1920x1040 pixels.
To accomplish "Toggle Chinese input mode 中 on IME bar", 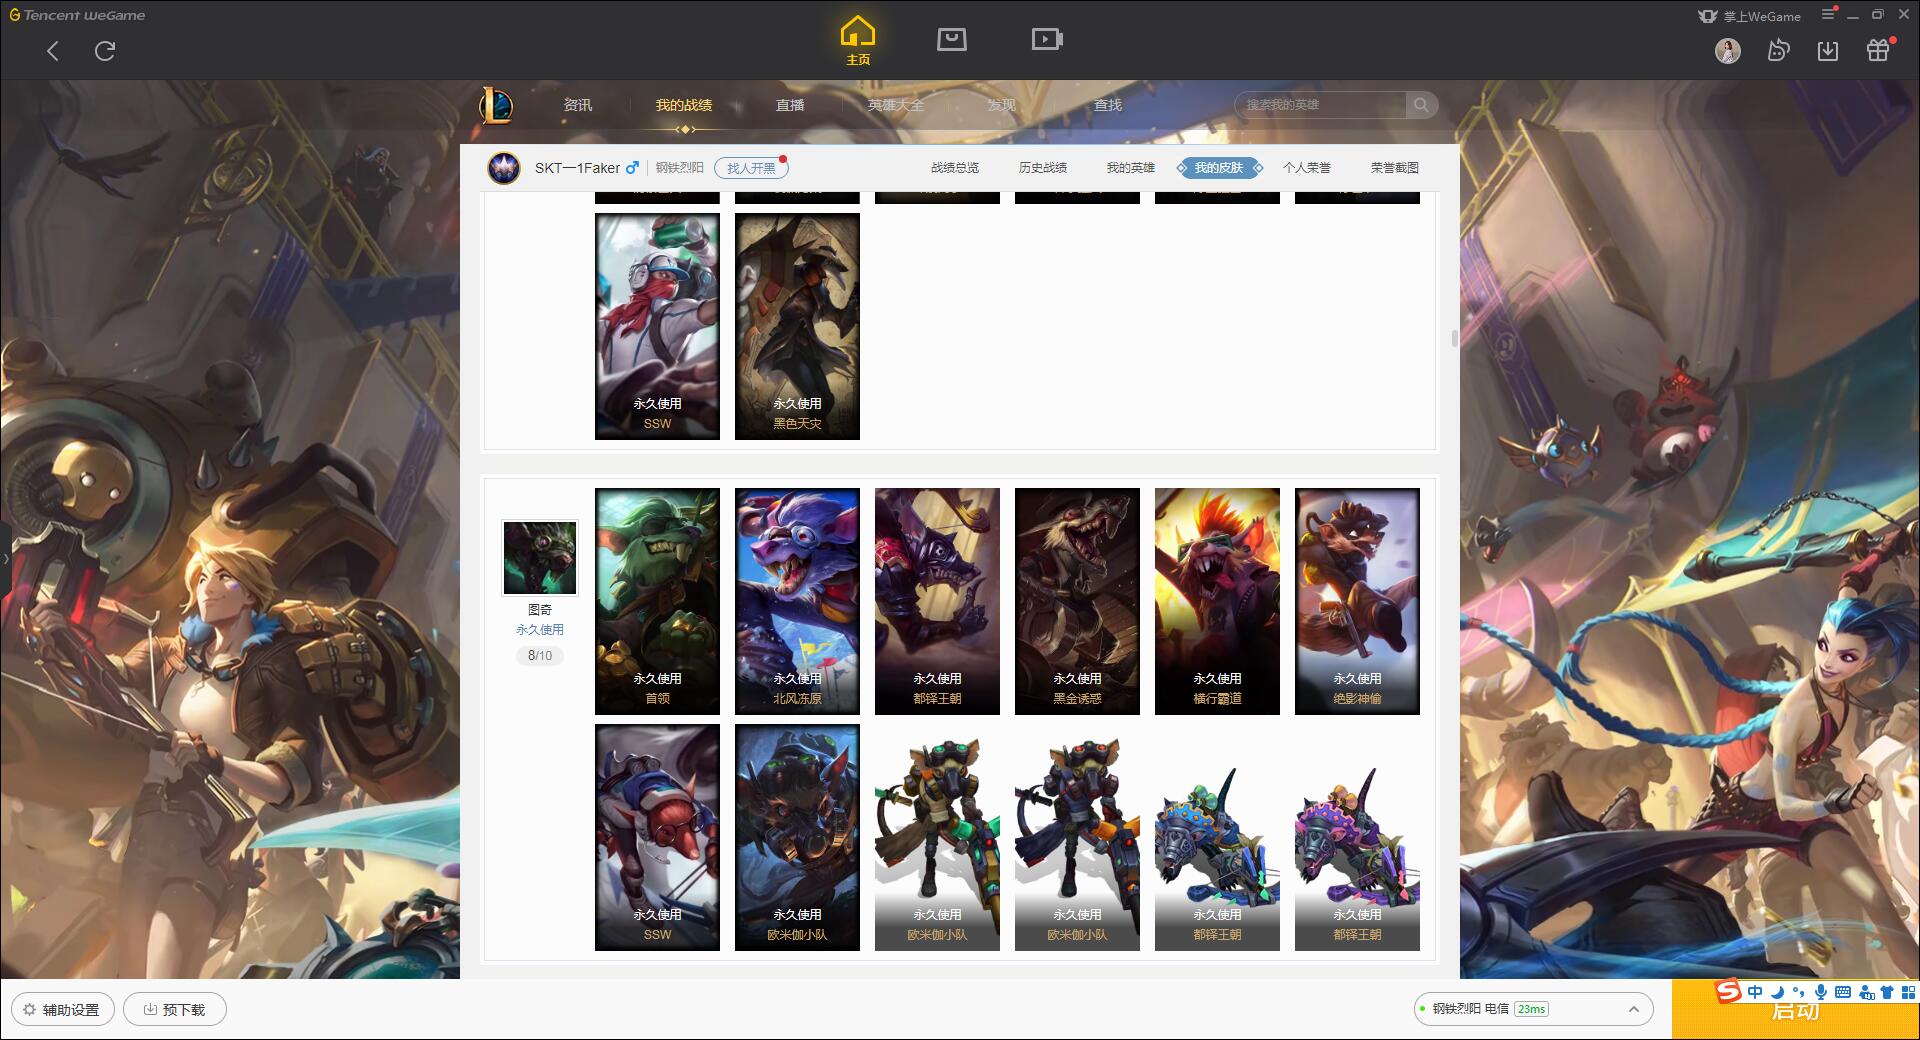I will [1755, 992].
